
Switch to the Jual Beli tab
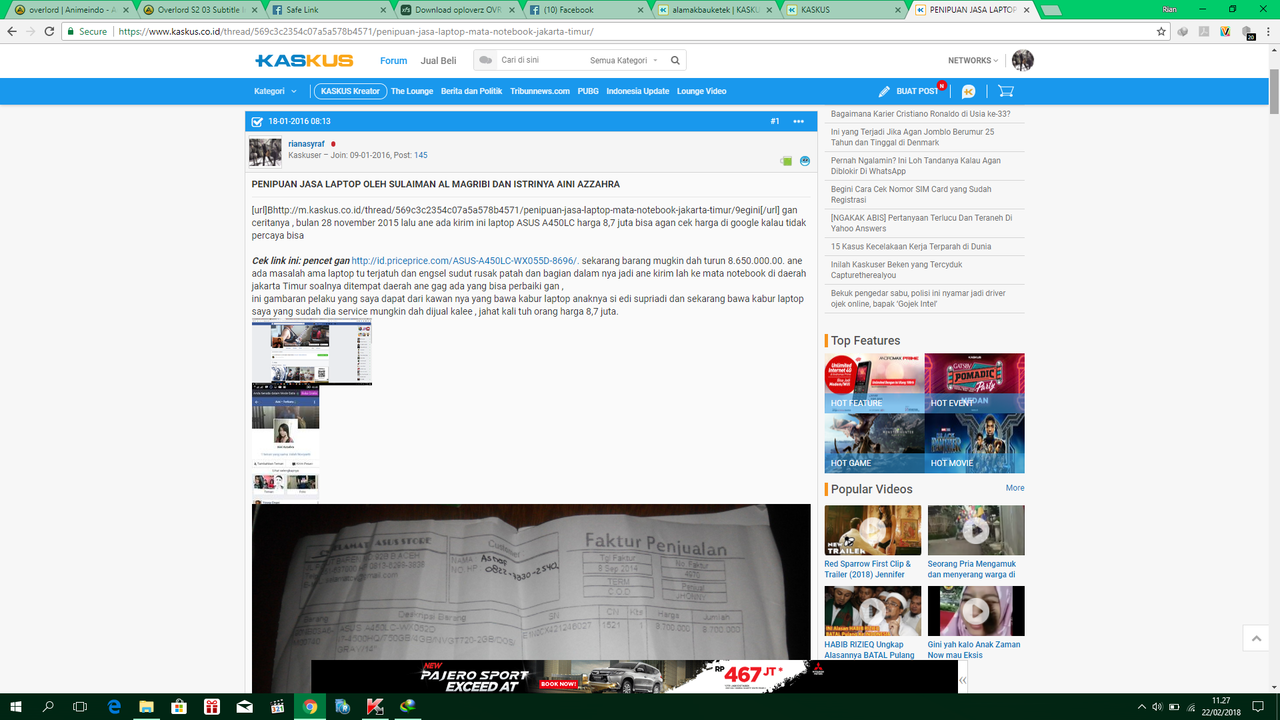tap(438, 60)
